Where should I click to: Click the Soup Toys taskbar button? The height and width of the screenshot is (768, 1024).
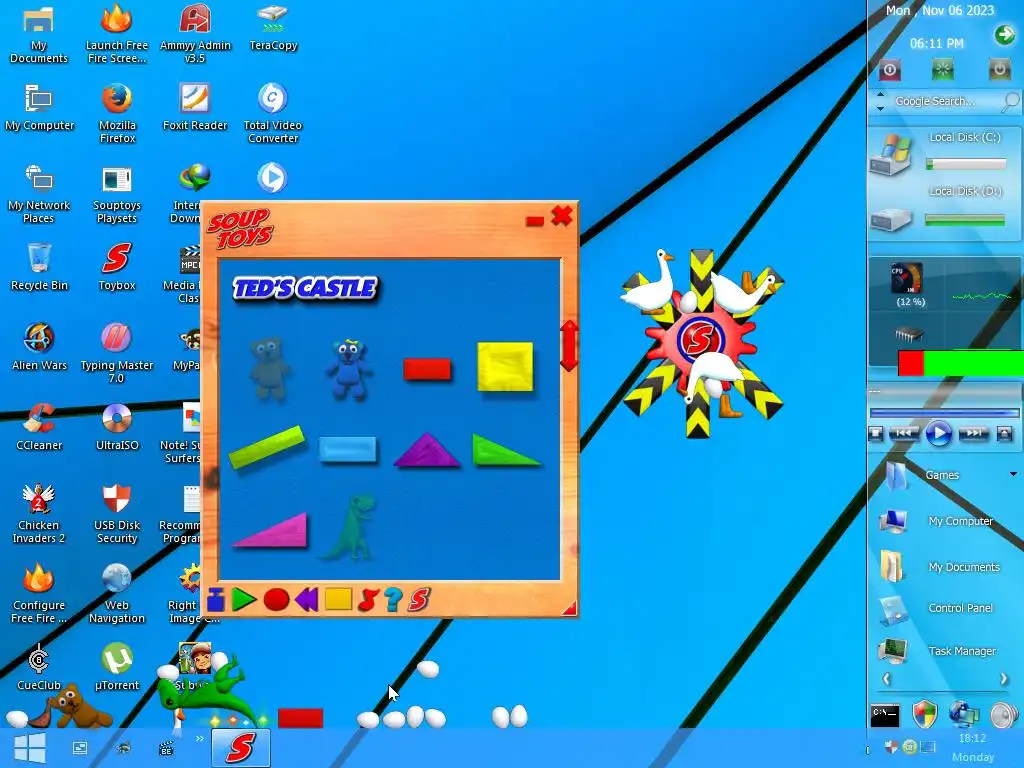click(x=240, y=748)
